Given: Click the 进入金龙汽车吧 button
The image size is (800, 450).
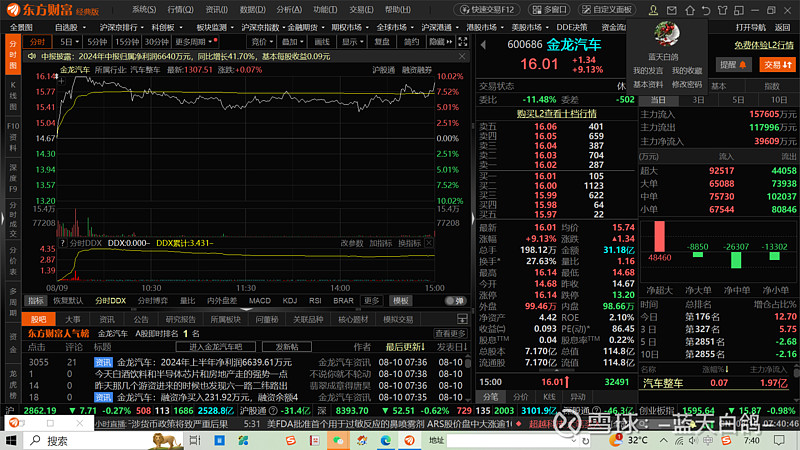Looking at the screenshot, I should [x=216, y=347].
